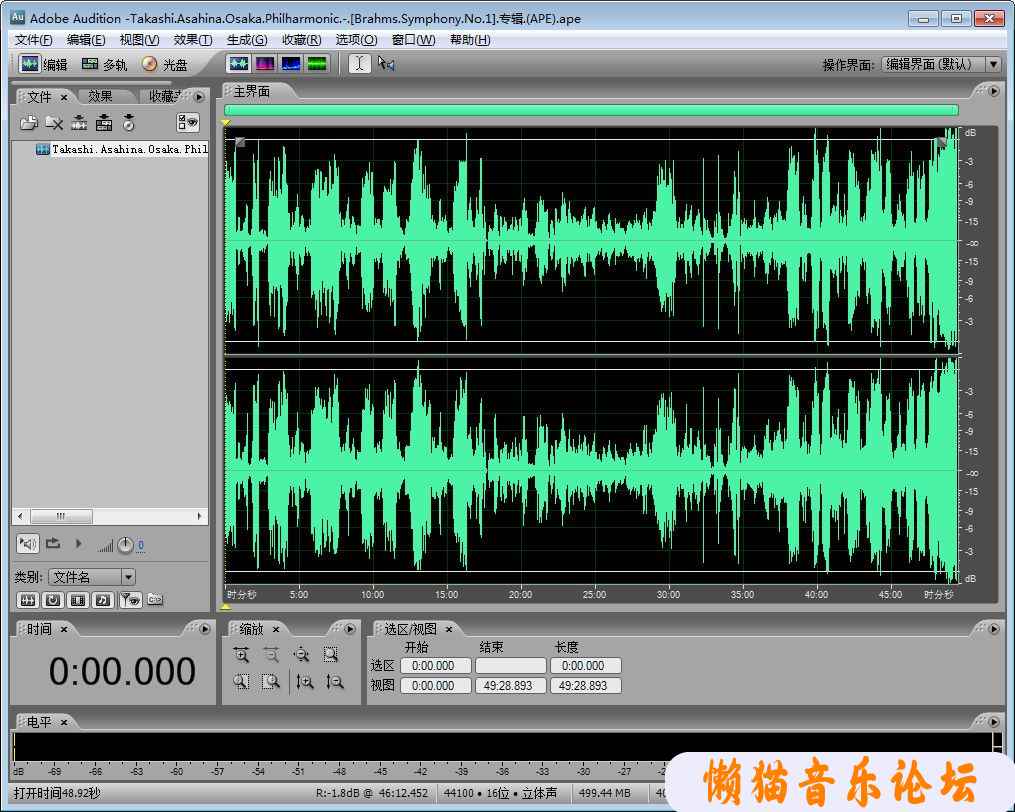The width and height of the screenshot is (1015, 812).
Task: Select Takashi.Asahina.Osaka.Phil file in list
Action: [x=122, y=150]
